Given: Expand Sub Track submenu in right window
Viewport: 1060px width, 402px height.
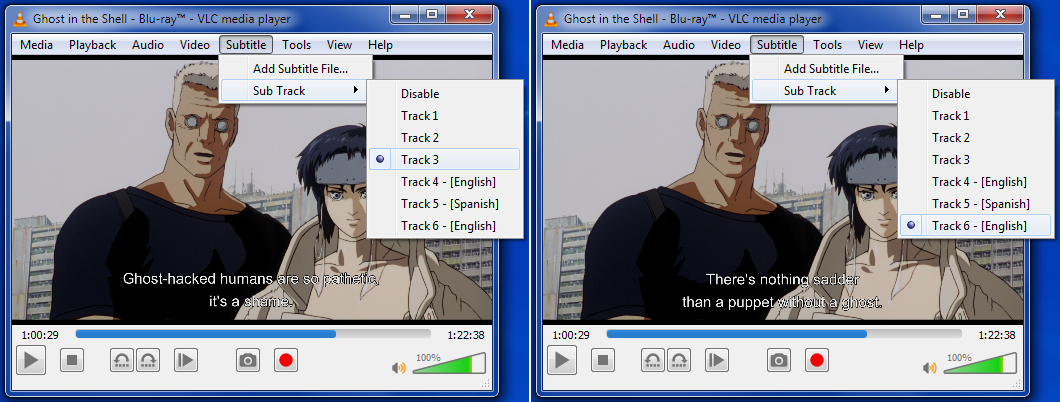Looking at the screenshot, I should [826, 91].
